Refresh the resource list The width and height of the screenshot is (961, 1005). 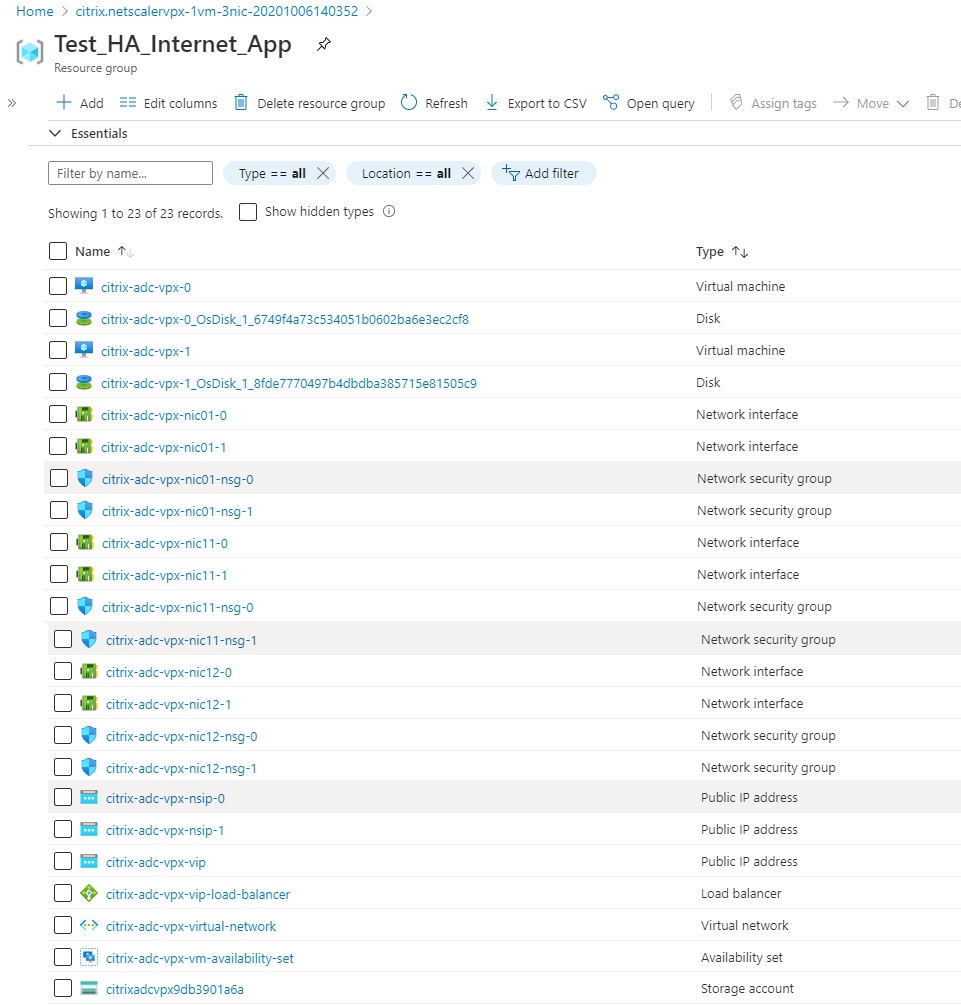[x=434, y=103]
